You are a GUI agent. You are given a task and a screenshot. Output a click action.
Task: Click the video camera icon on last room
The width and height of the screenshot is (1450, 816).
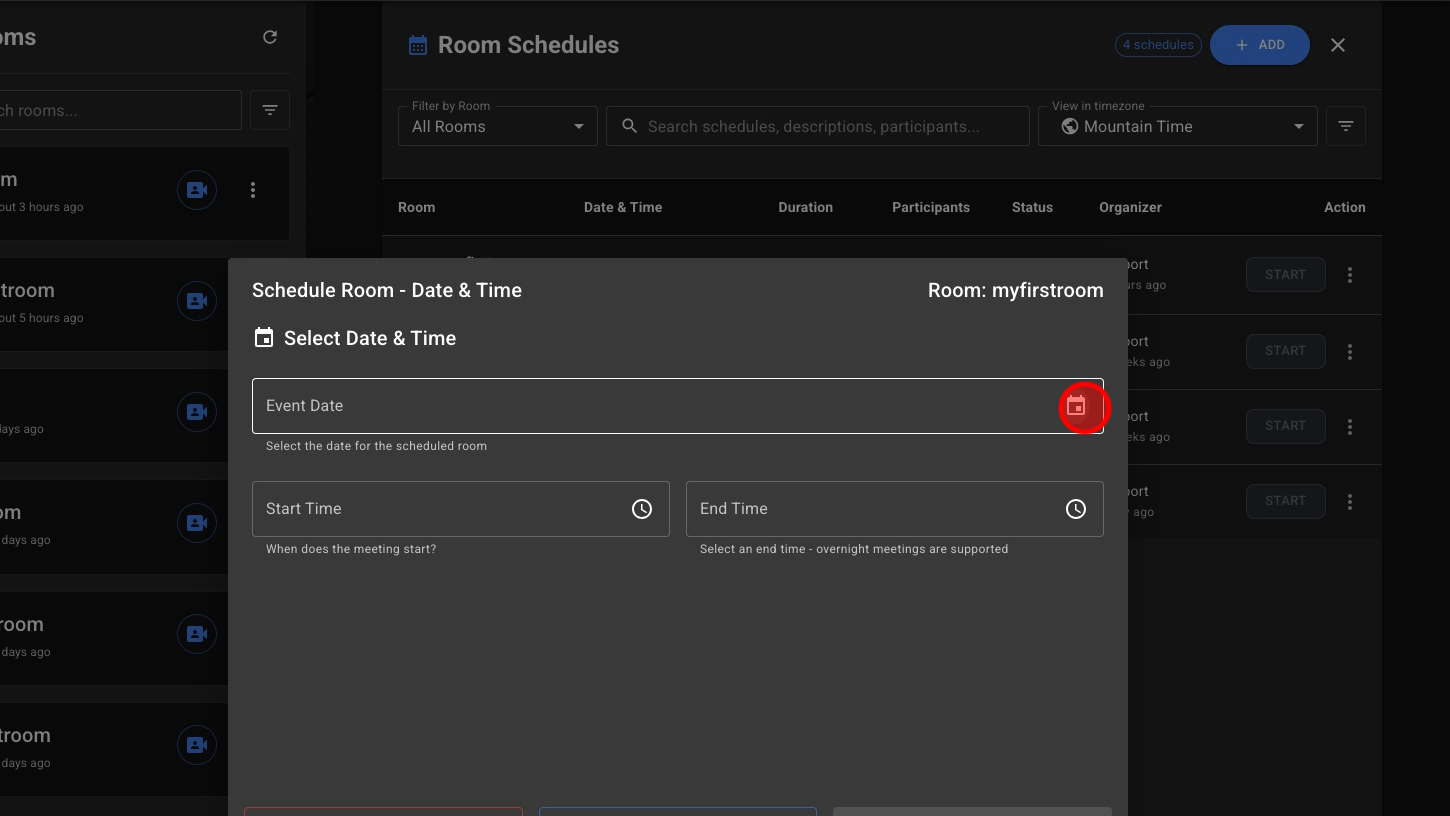click(197, 745)
